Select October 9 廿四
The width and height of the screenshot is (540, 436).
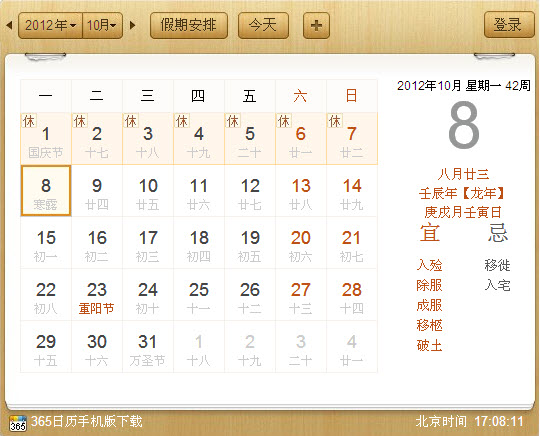[97, 191]
